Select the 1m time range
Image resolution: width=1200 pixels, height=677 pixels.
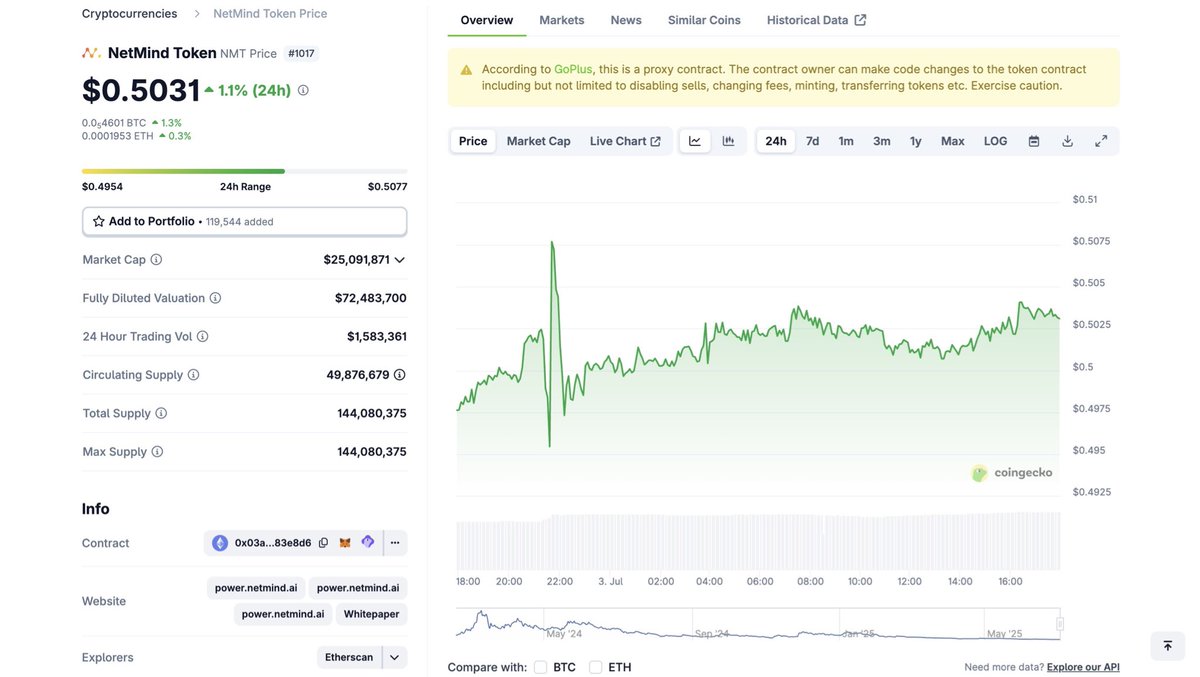click(x=846, y=141)
